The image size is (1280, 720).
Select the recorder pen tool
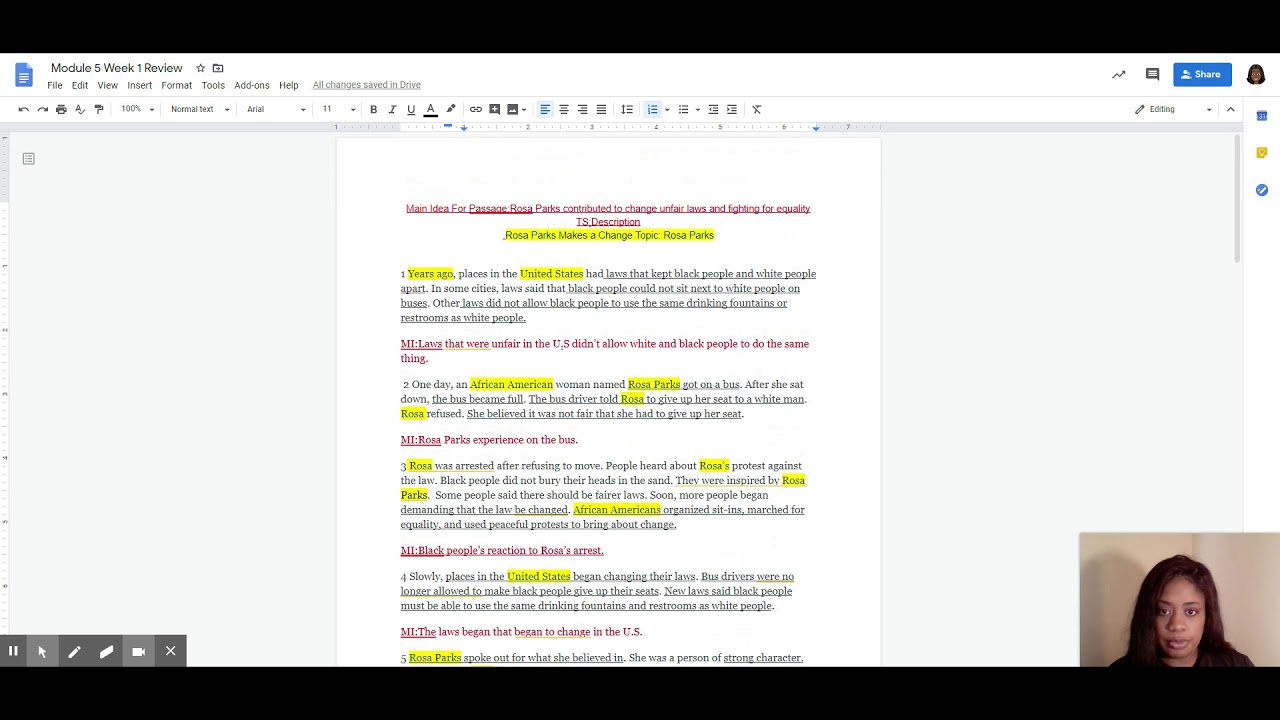point(74,651)
